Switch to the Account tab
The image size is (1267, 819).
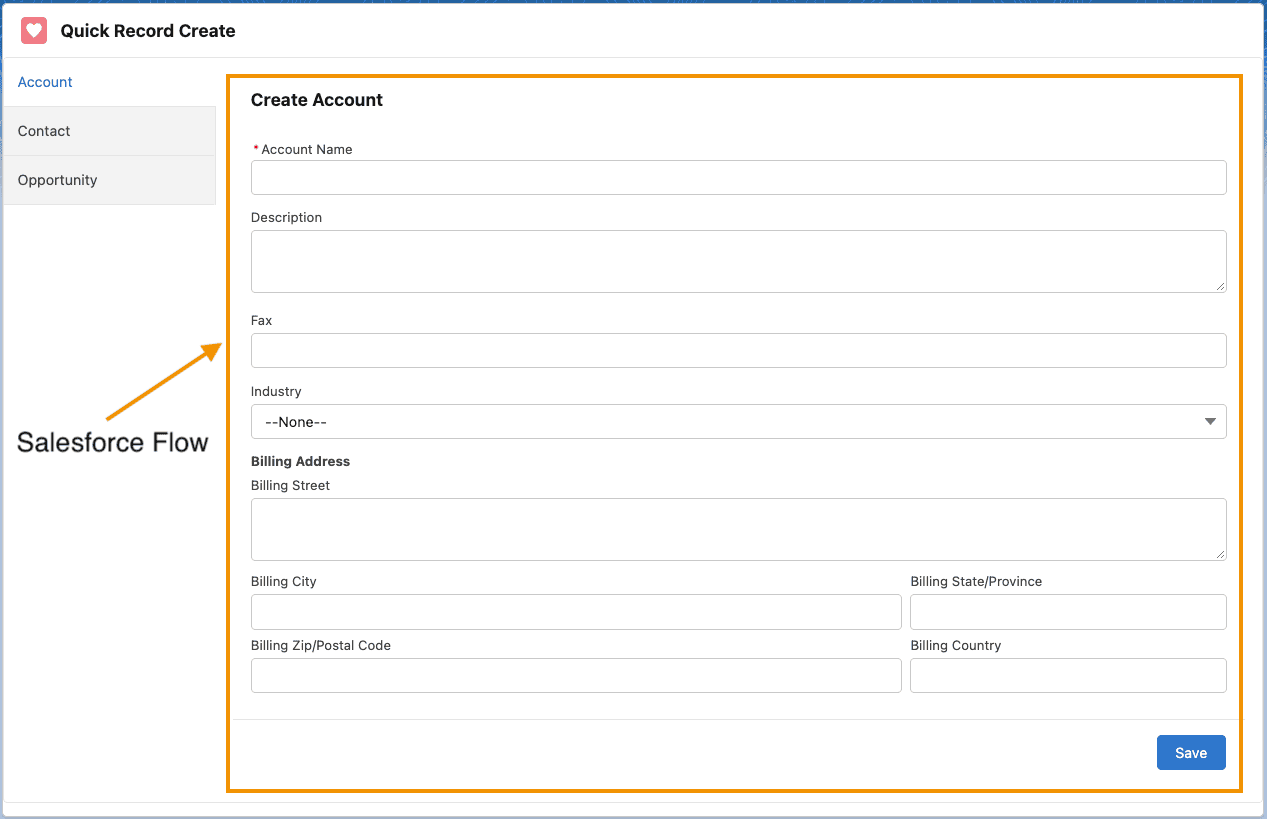point(109,82)
